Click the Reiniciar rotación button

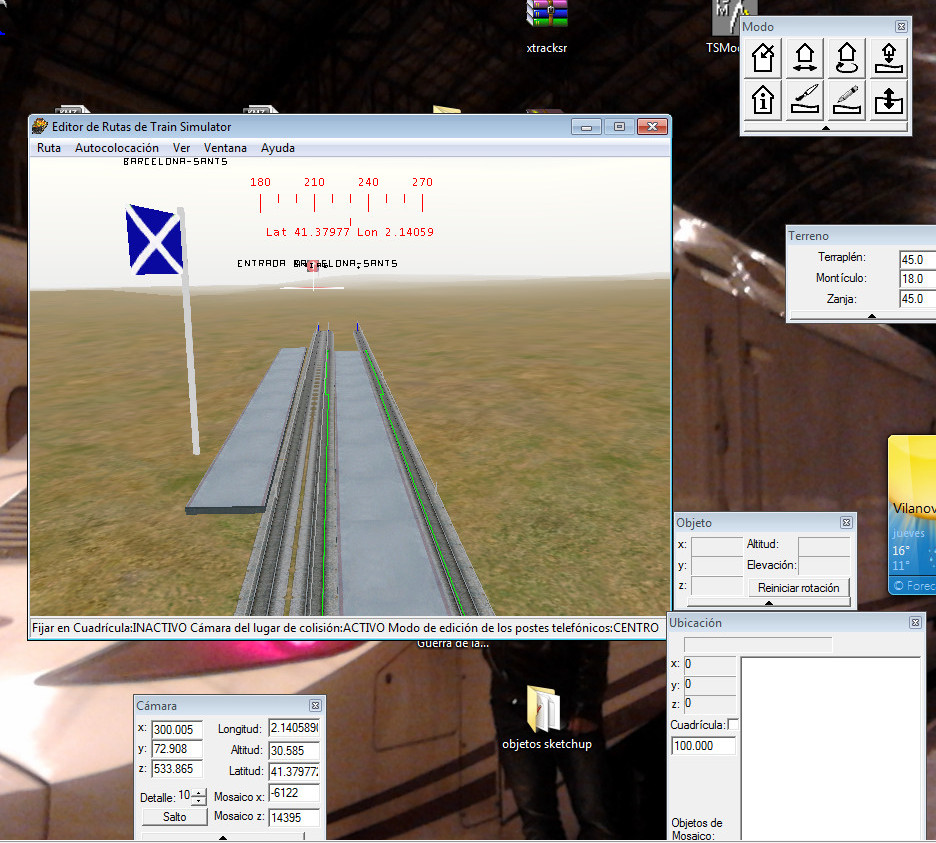tap(798, 588)
